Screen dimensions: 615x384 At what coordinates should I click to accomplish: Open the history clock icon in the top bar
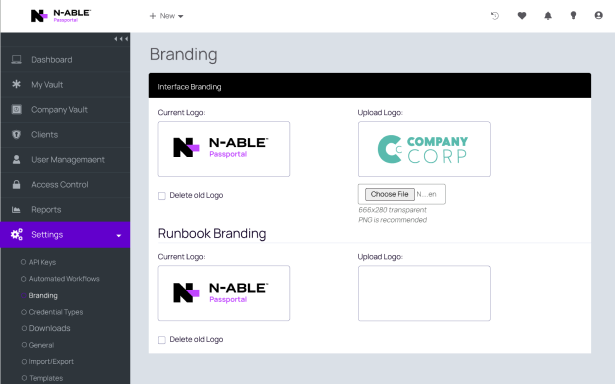coord(495,16)
